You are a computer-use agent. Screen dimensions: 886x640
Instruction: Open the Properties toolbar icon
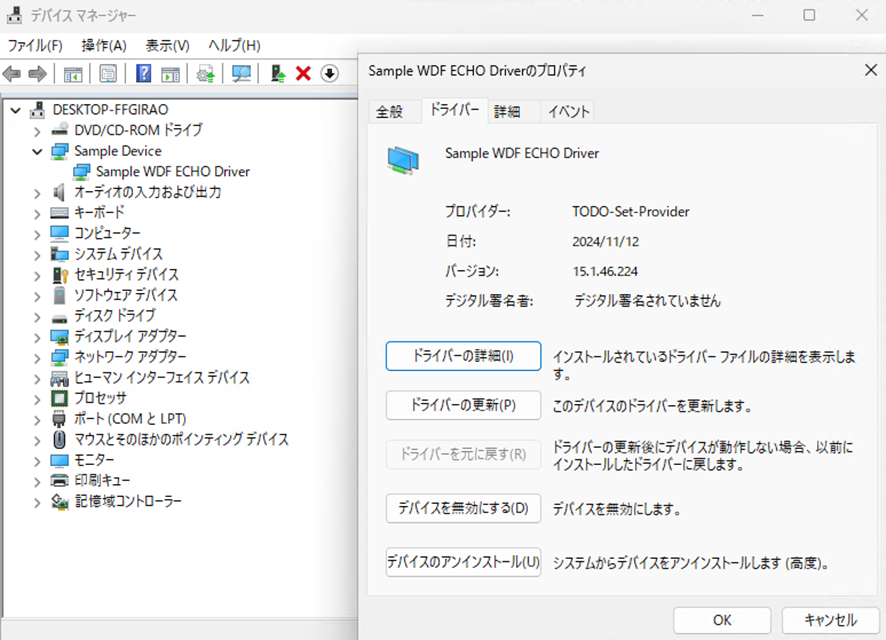(x=106, y=73)
